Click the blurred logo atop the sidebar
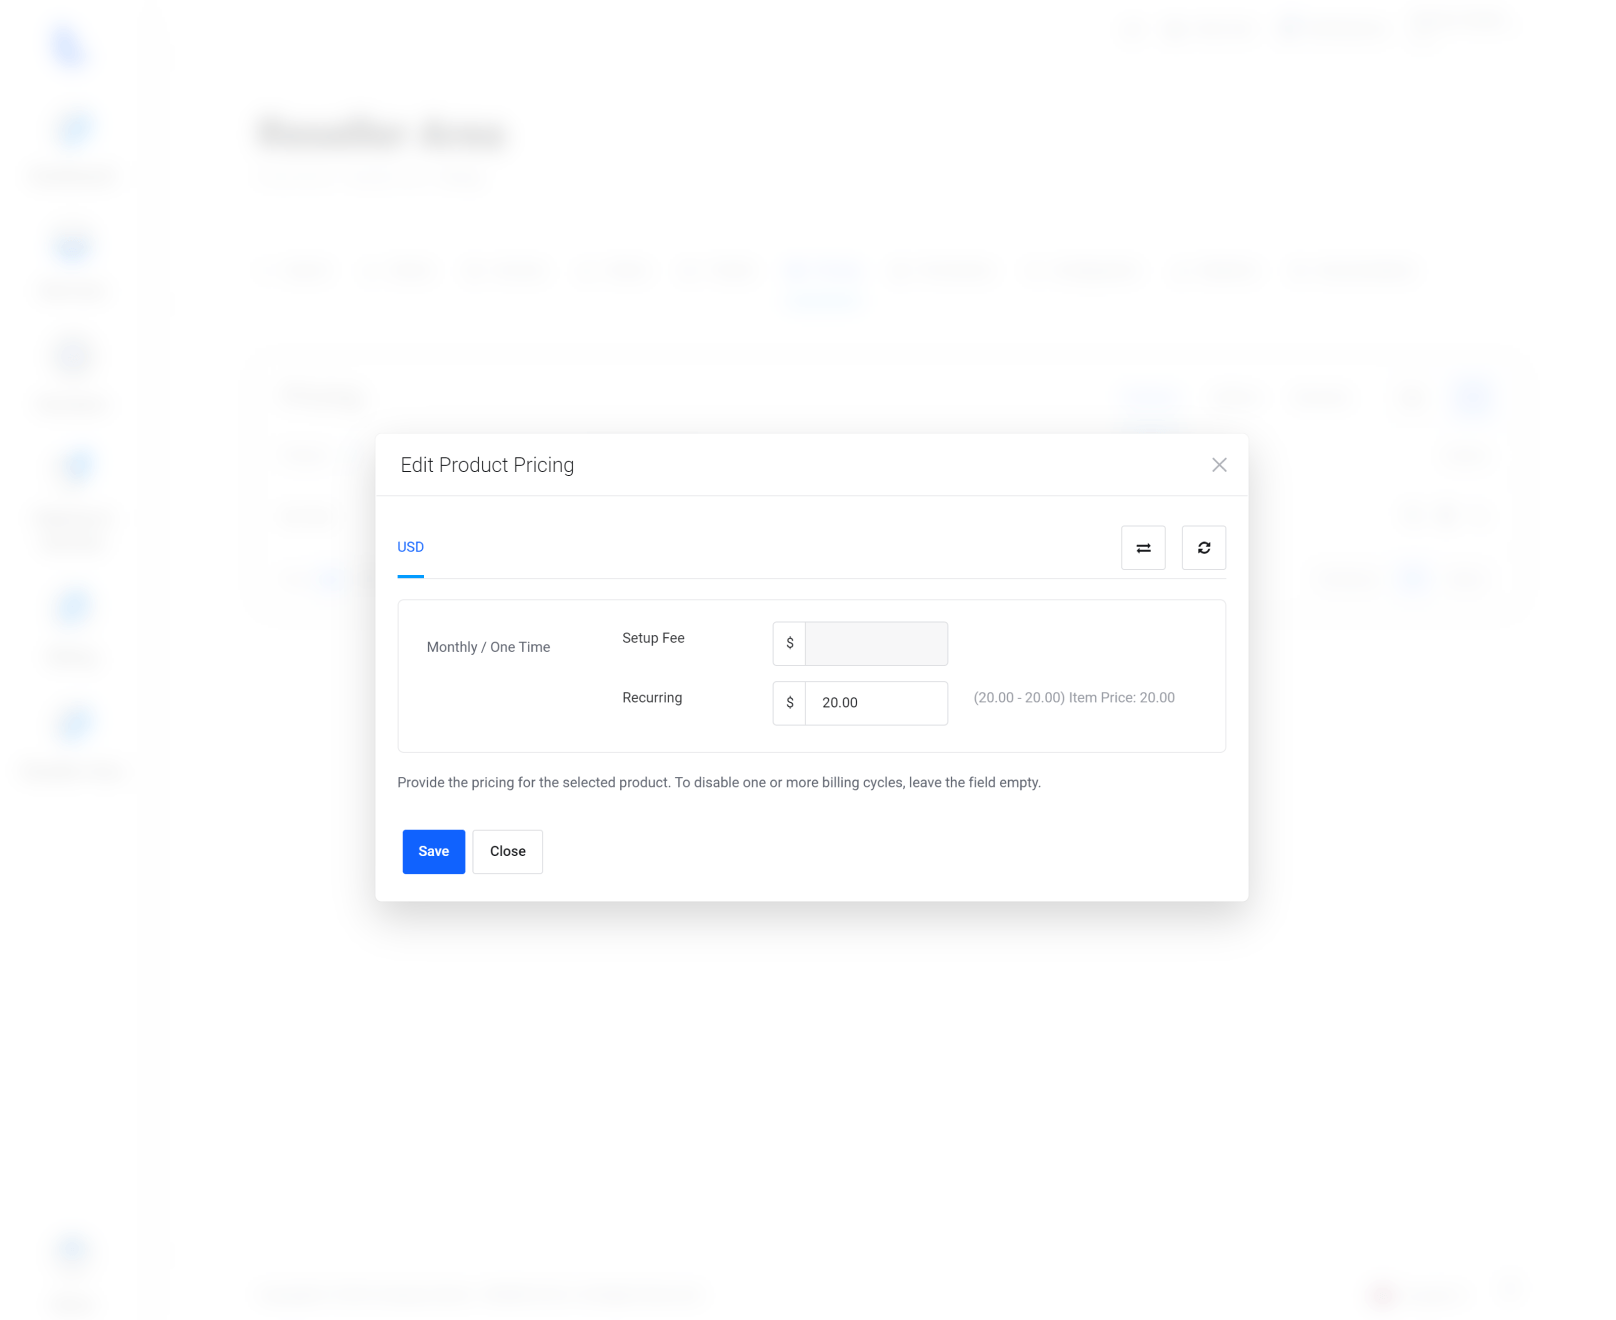1616x1320 pixels. pos(70,45)
